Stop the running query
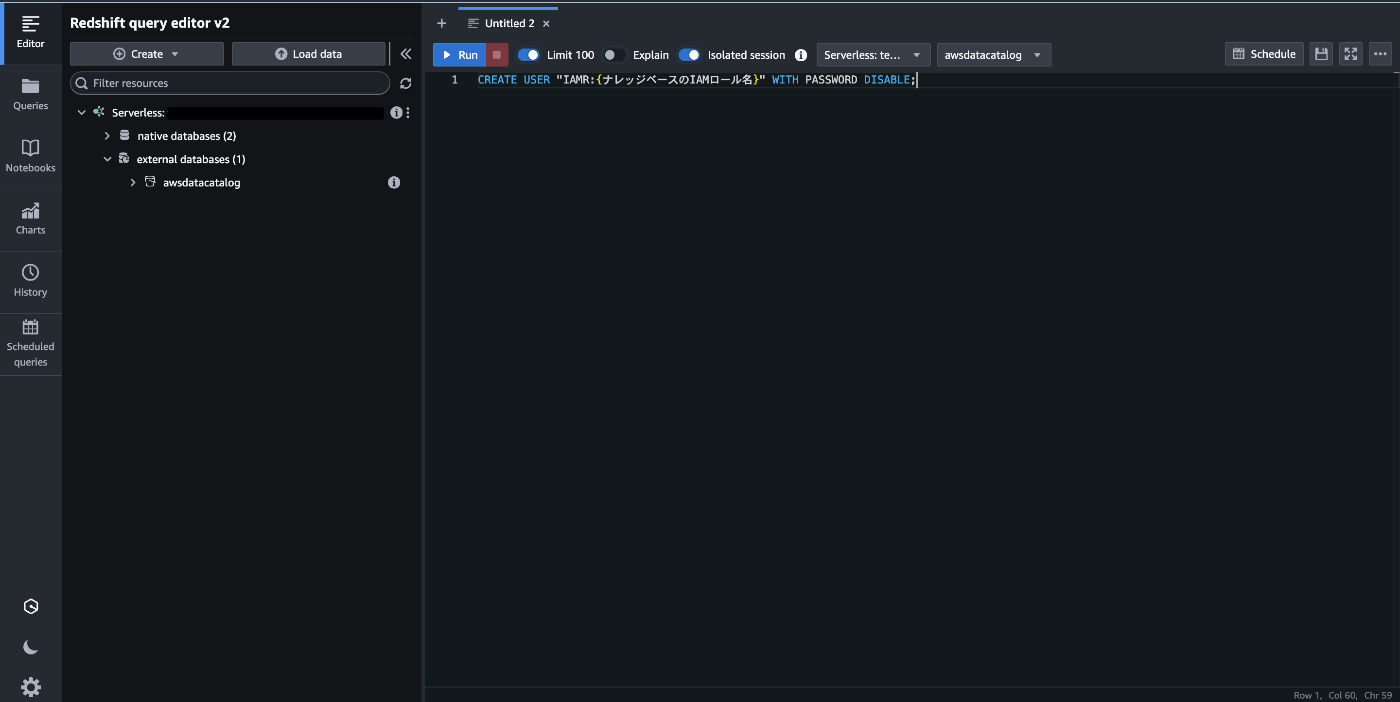This screenshot has width=1400, height=702. [x=497, y=55]
